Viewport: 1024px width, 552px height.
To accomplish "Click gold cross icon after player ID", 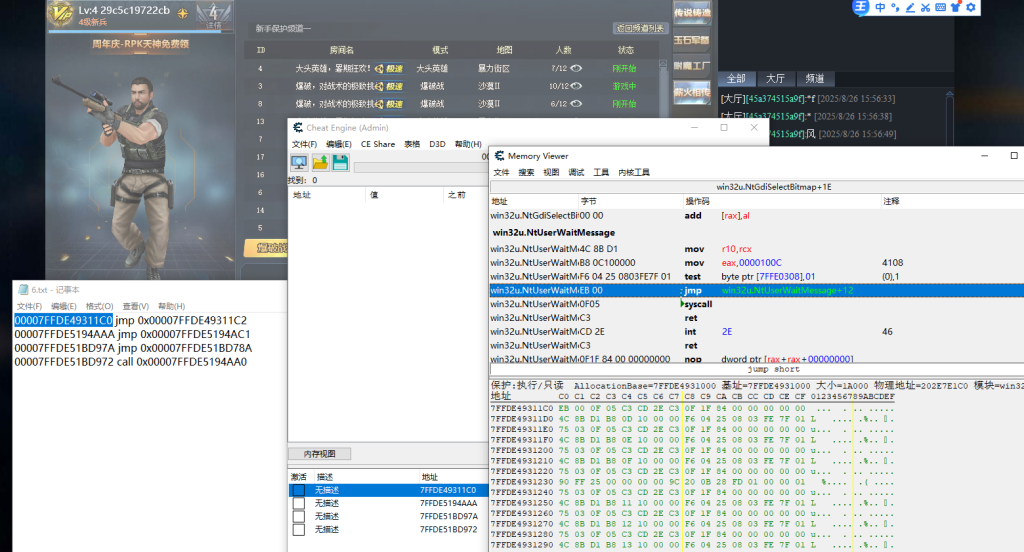I will click(x=183, y=12).
